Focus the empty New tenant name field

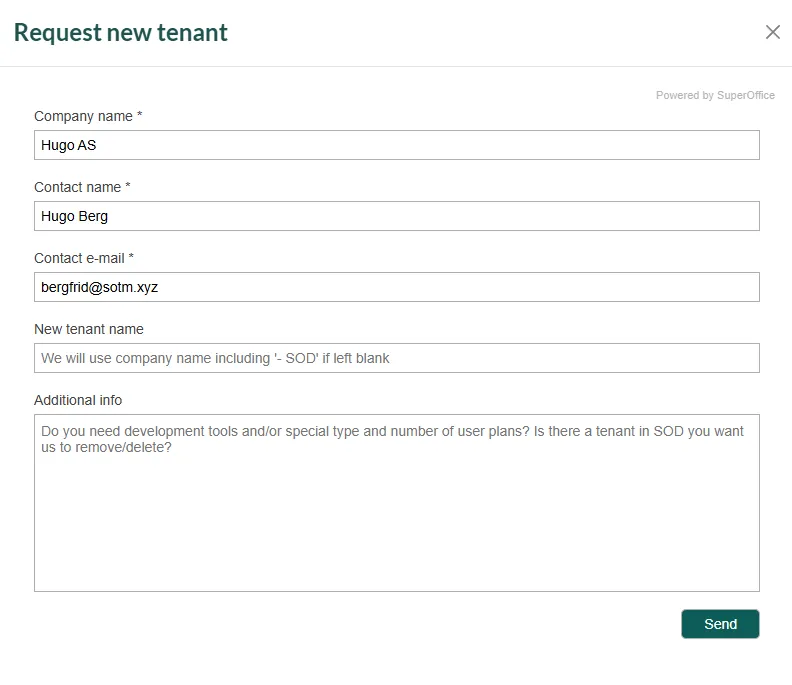(x=396, y=358)
